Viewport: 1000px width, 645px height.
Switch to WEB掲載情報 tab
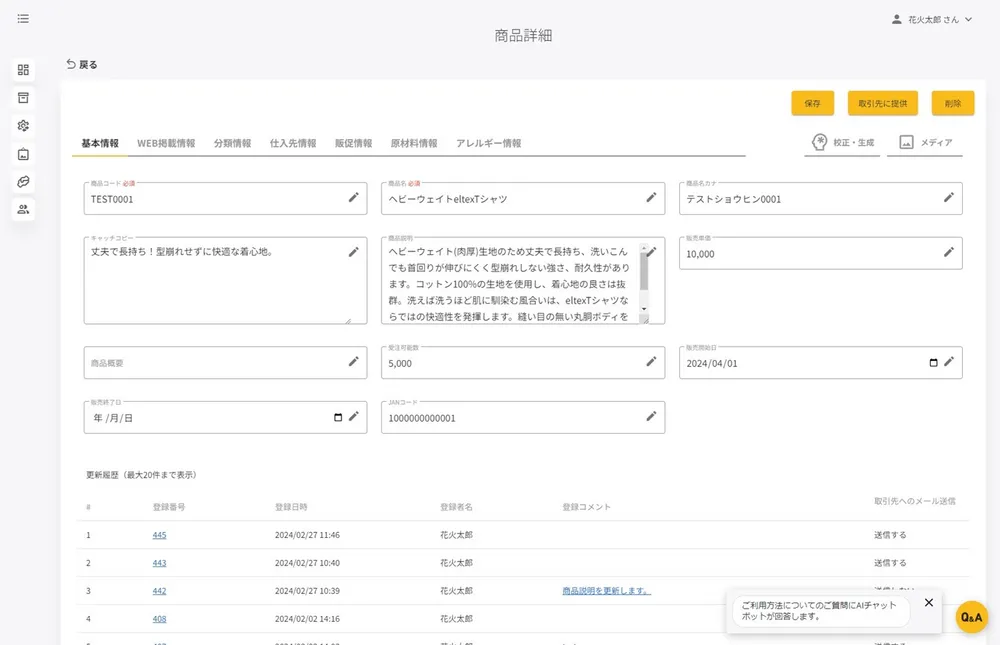166,143
